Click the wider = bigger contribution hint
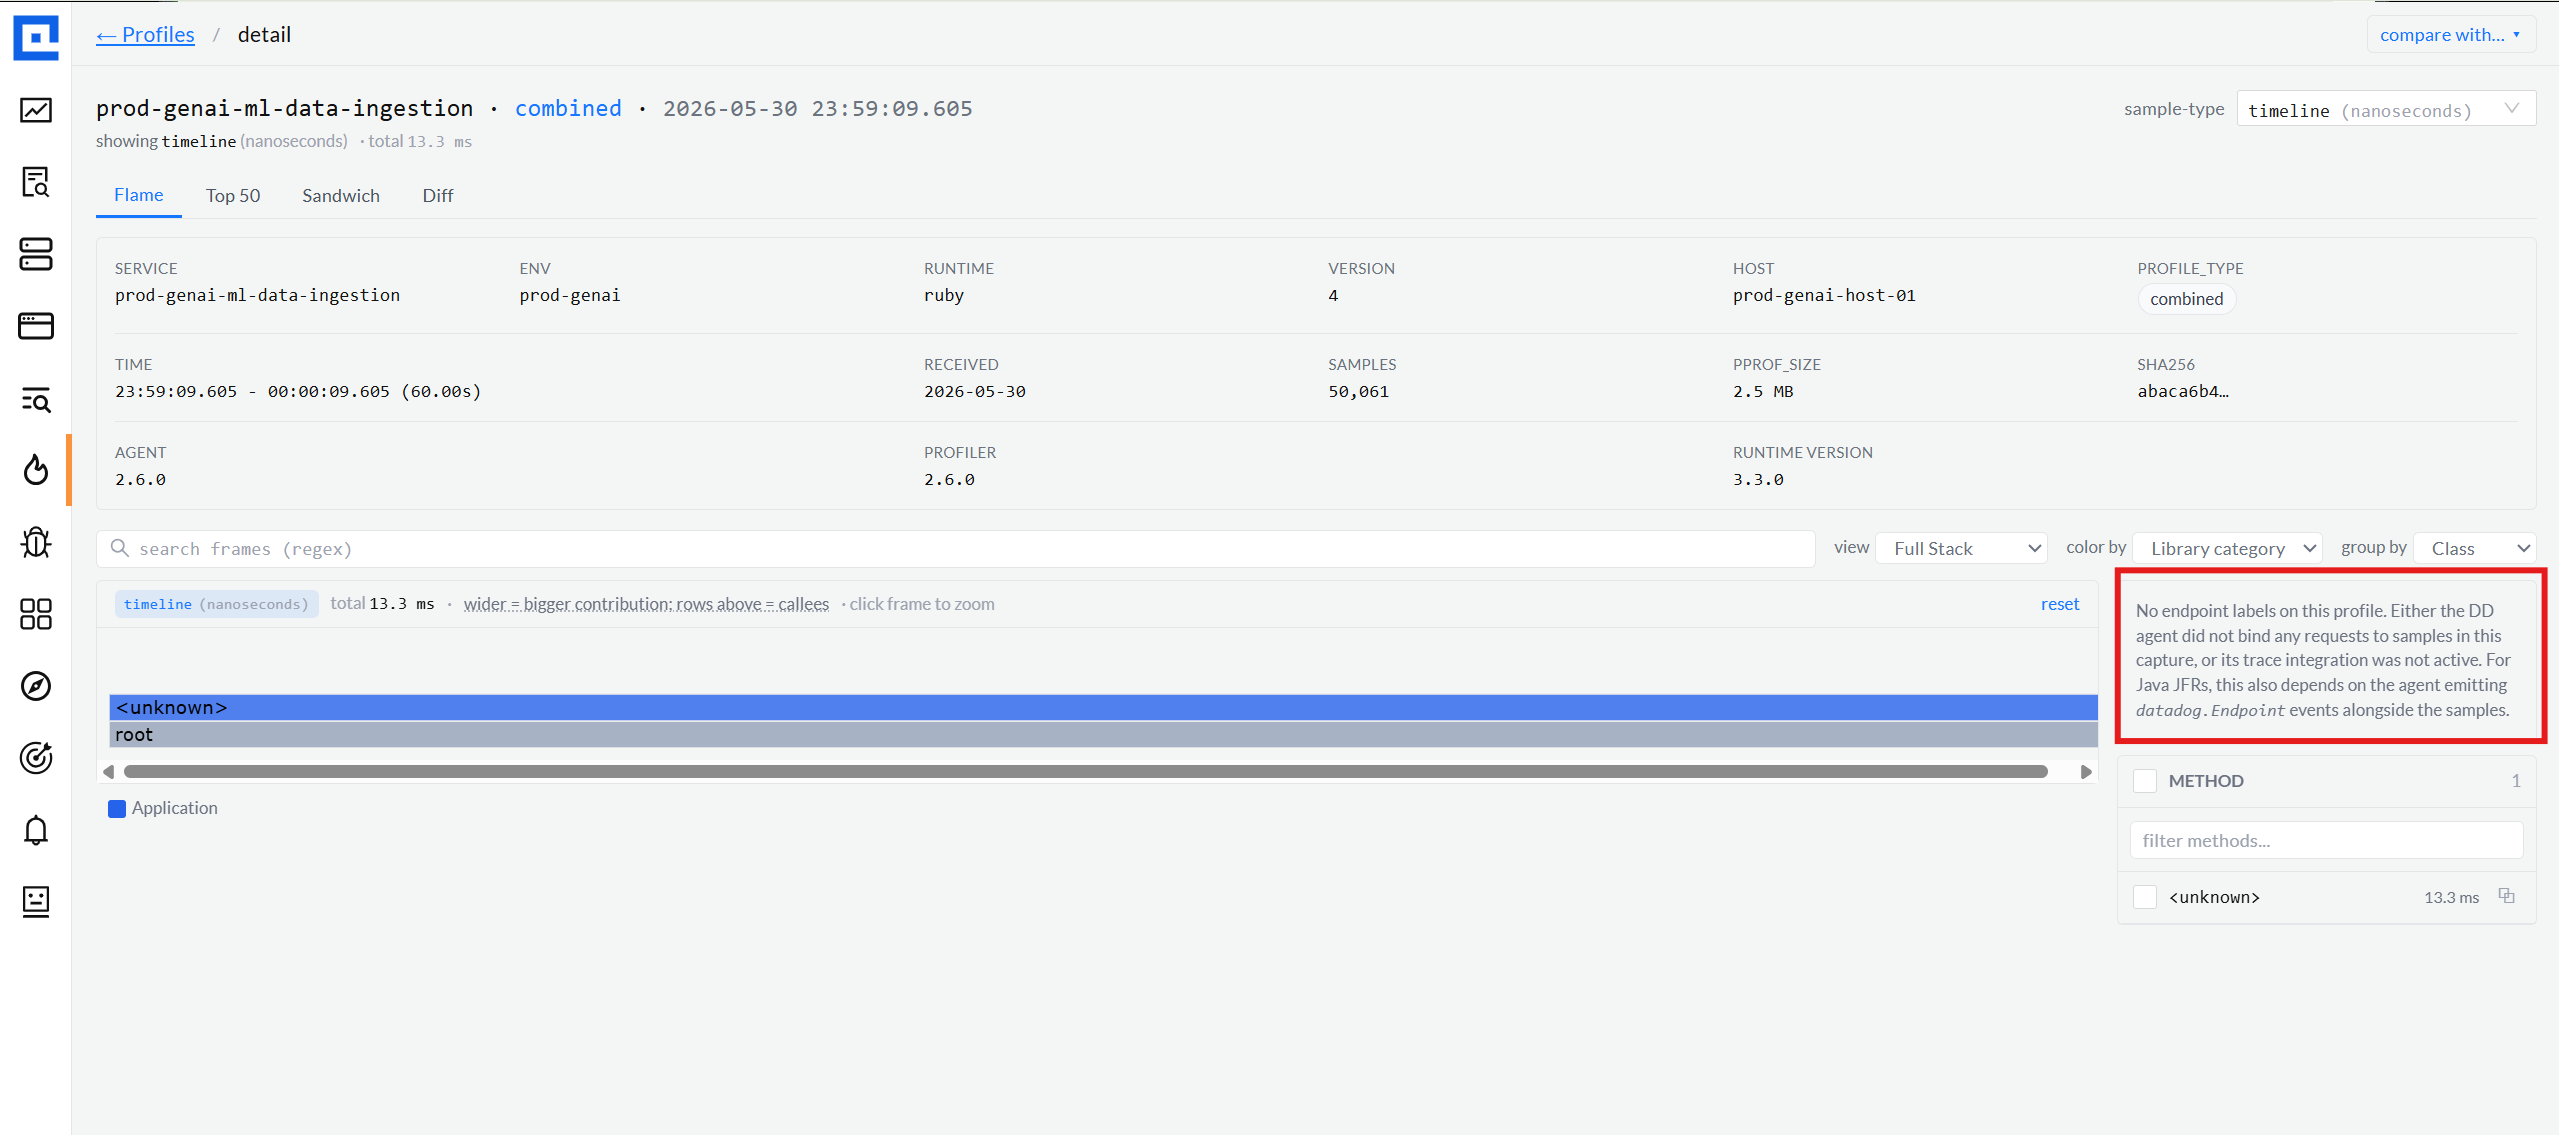The height and width of the screenshot is (1135, 2559). (646, 604)
